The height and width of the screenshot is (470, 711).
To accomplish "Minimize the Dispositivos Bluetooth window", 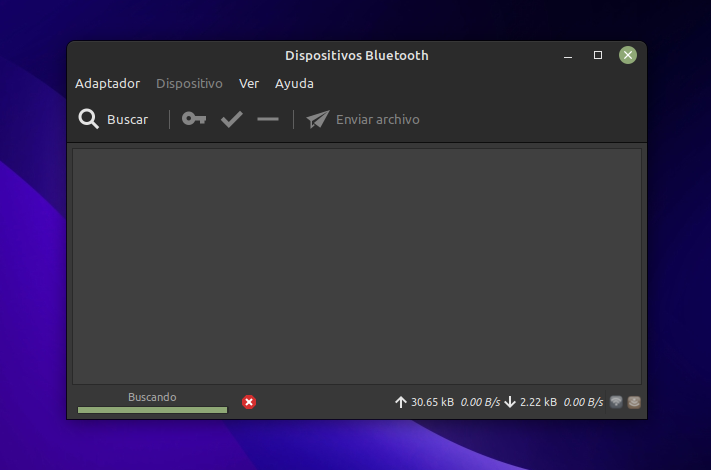I will pyautogui.click(x=568, y=56).
